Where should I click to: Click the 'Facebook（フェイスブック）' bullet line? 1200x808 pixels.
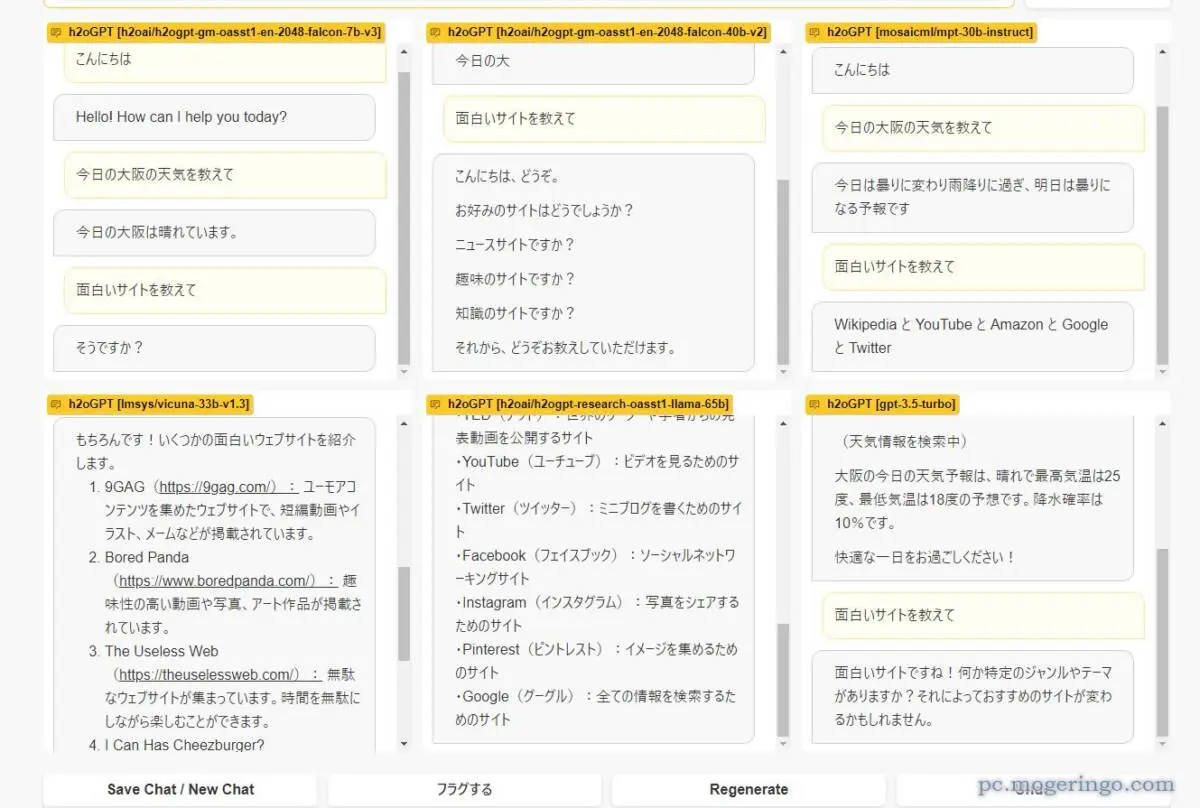(595, 567)
